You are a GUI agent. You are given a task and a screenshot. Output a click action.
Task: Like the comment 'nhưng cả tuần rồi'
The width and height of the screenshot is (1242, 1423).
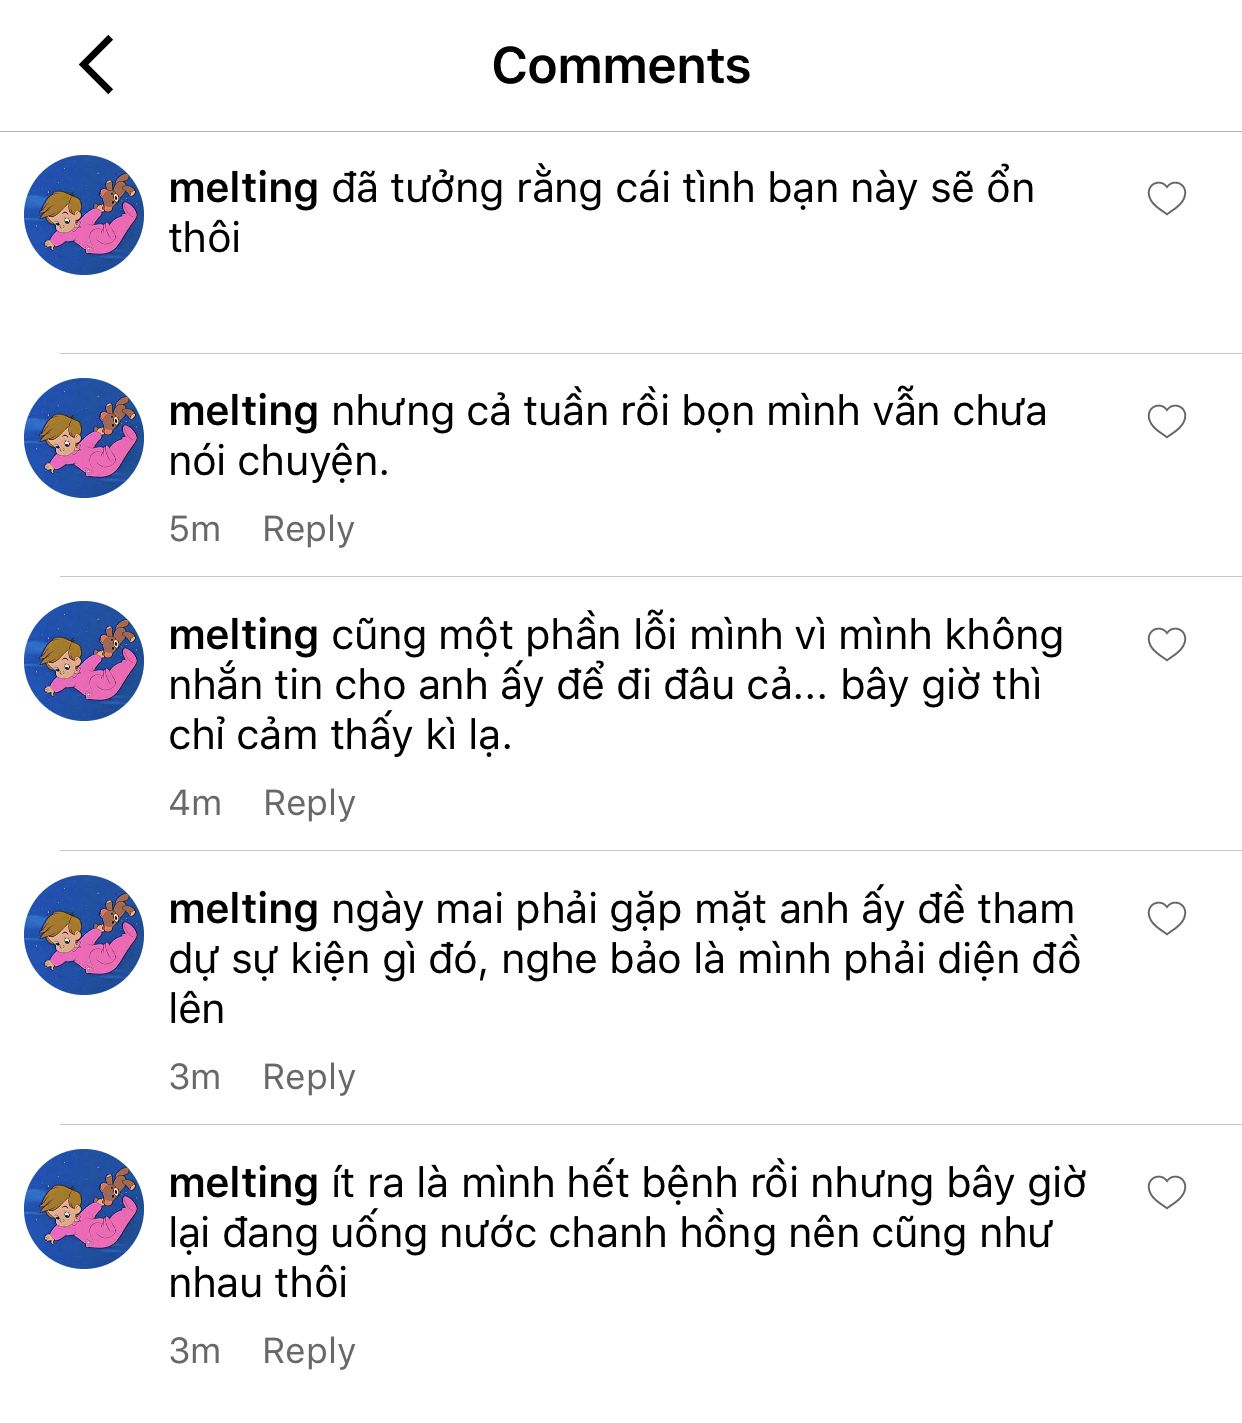point(1166,421)
